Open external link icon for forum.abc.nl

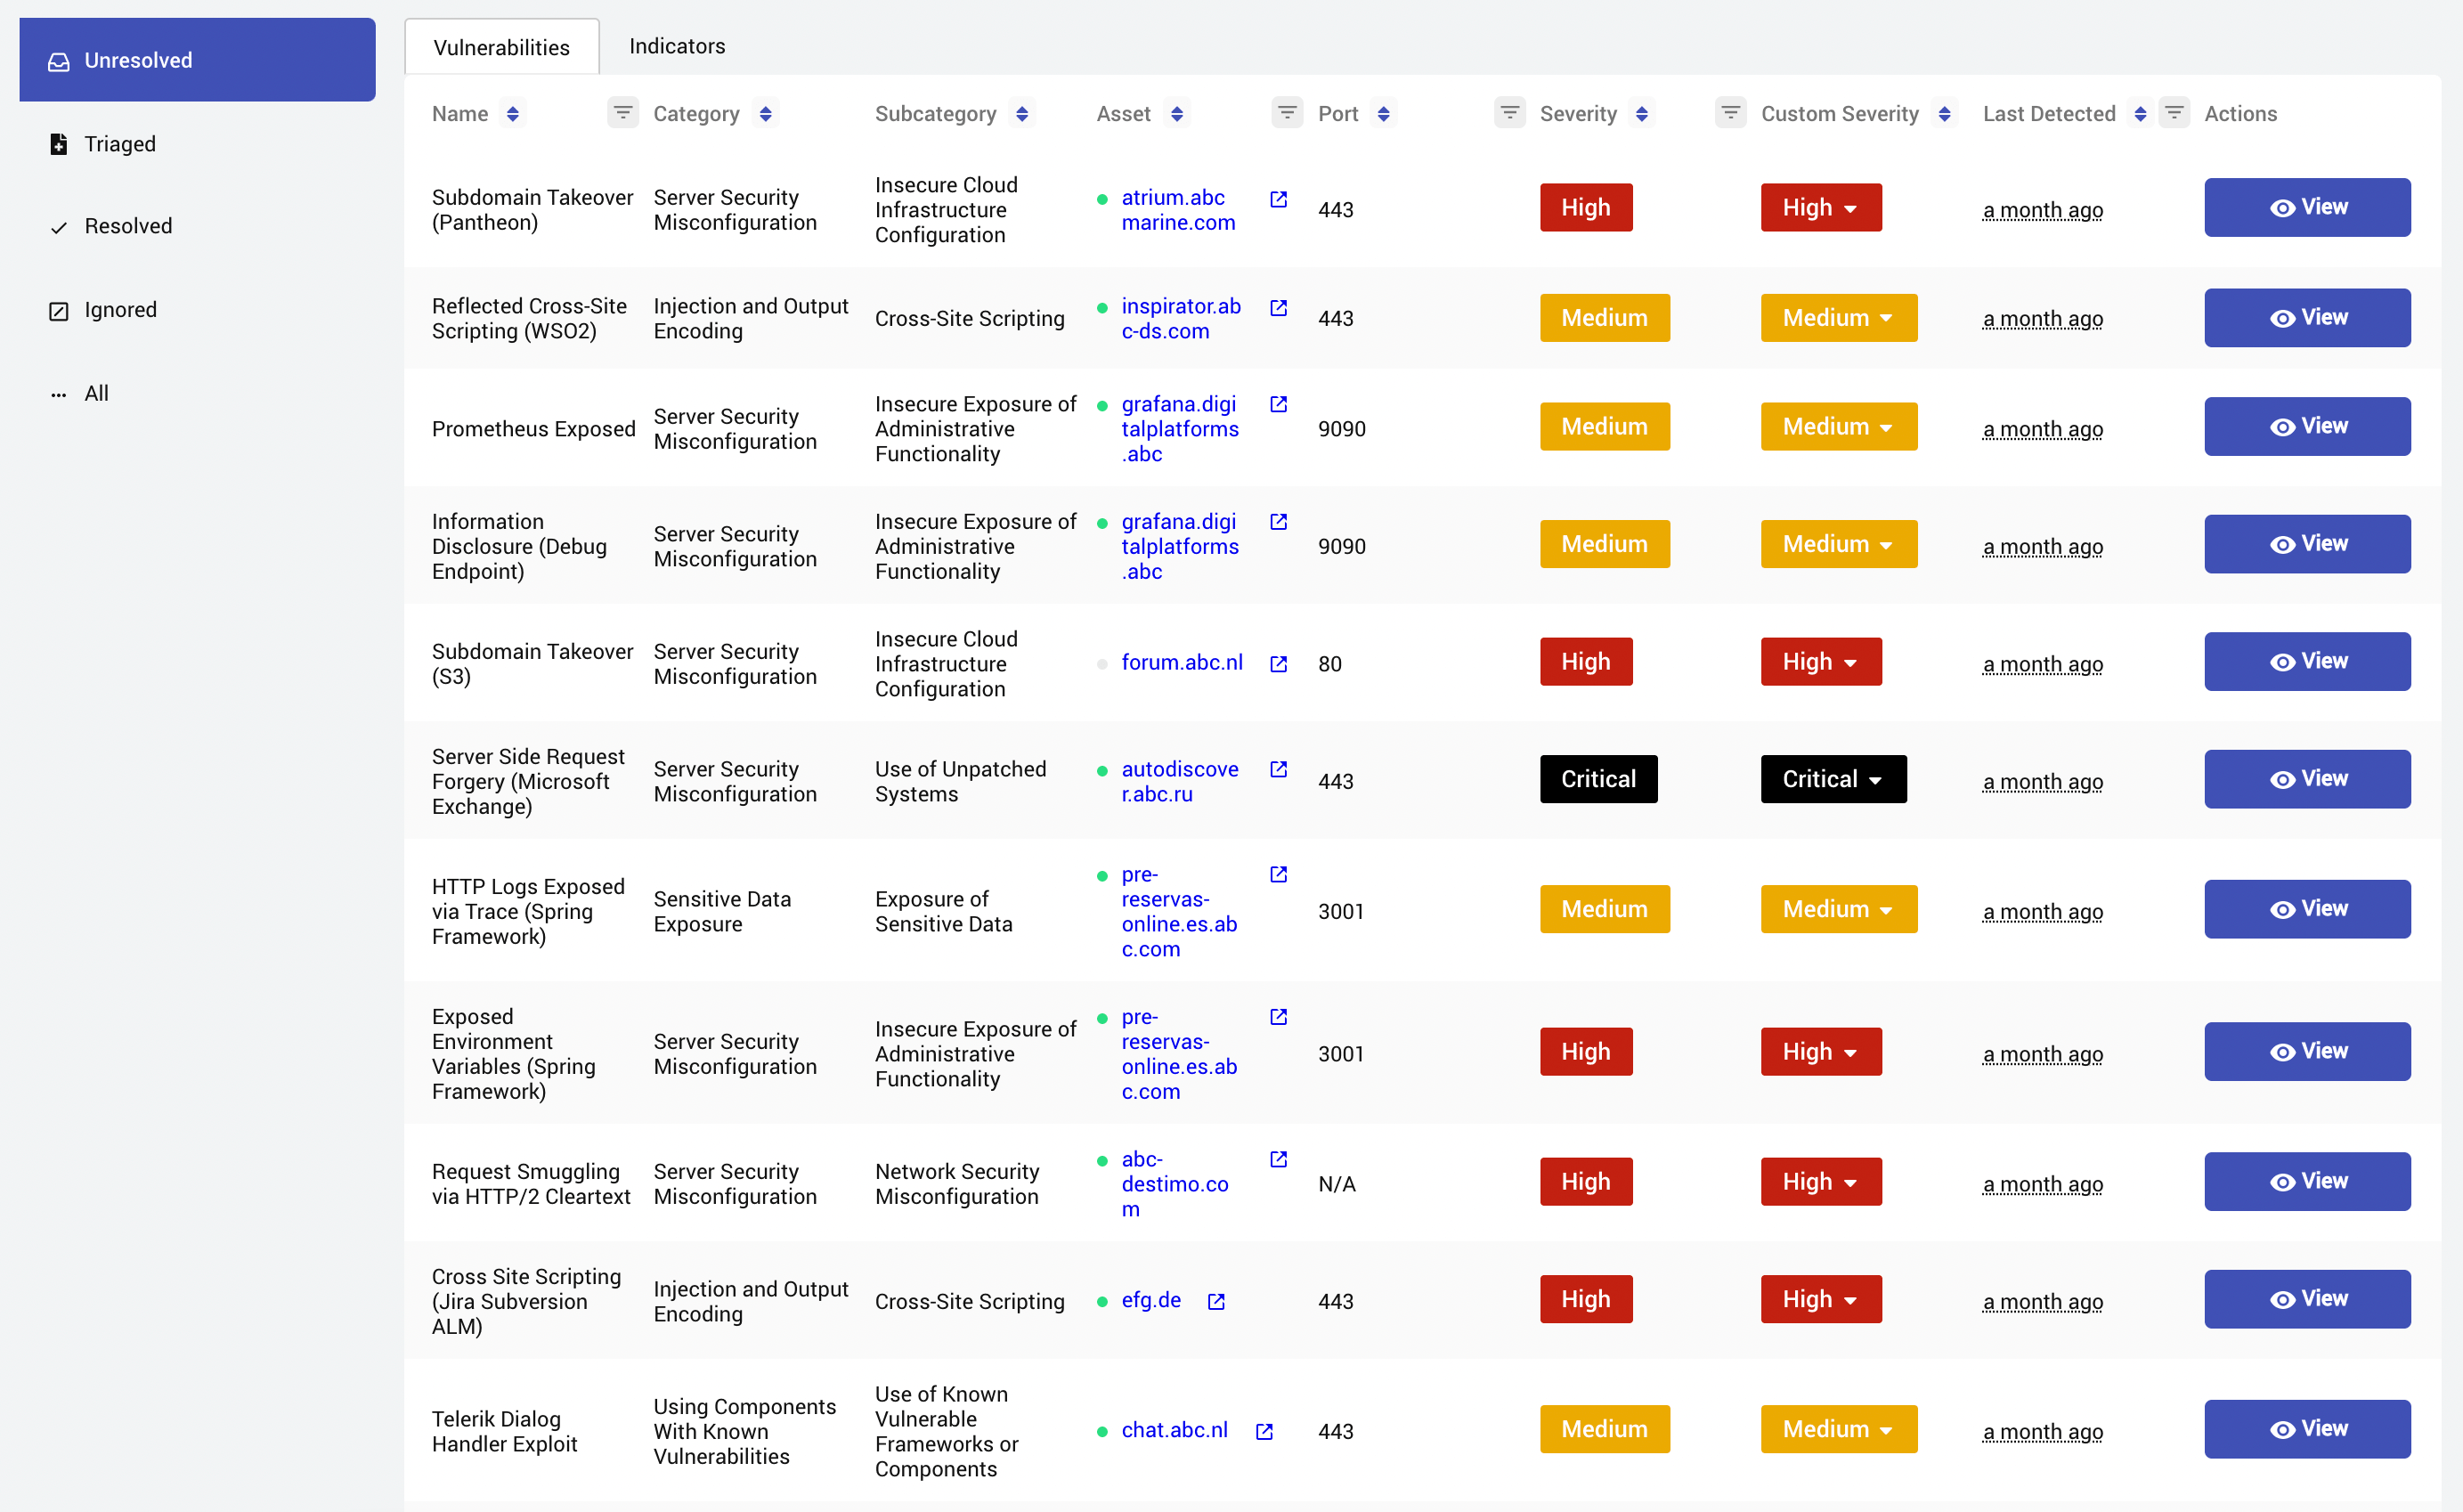point(1278,664)
